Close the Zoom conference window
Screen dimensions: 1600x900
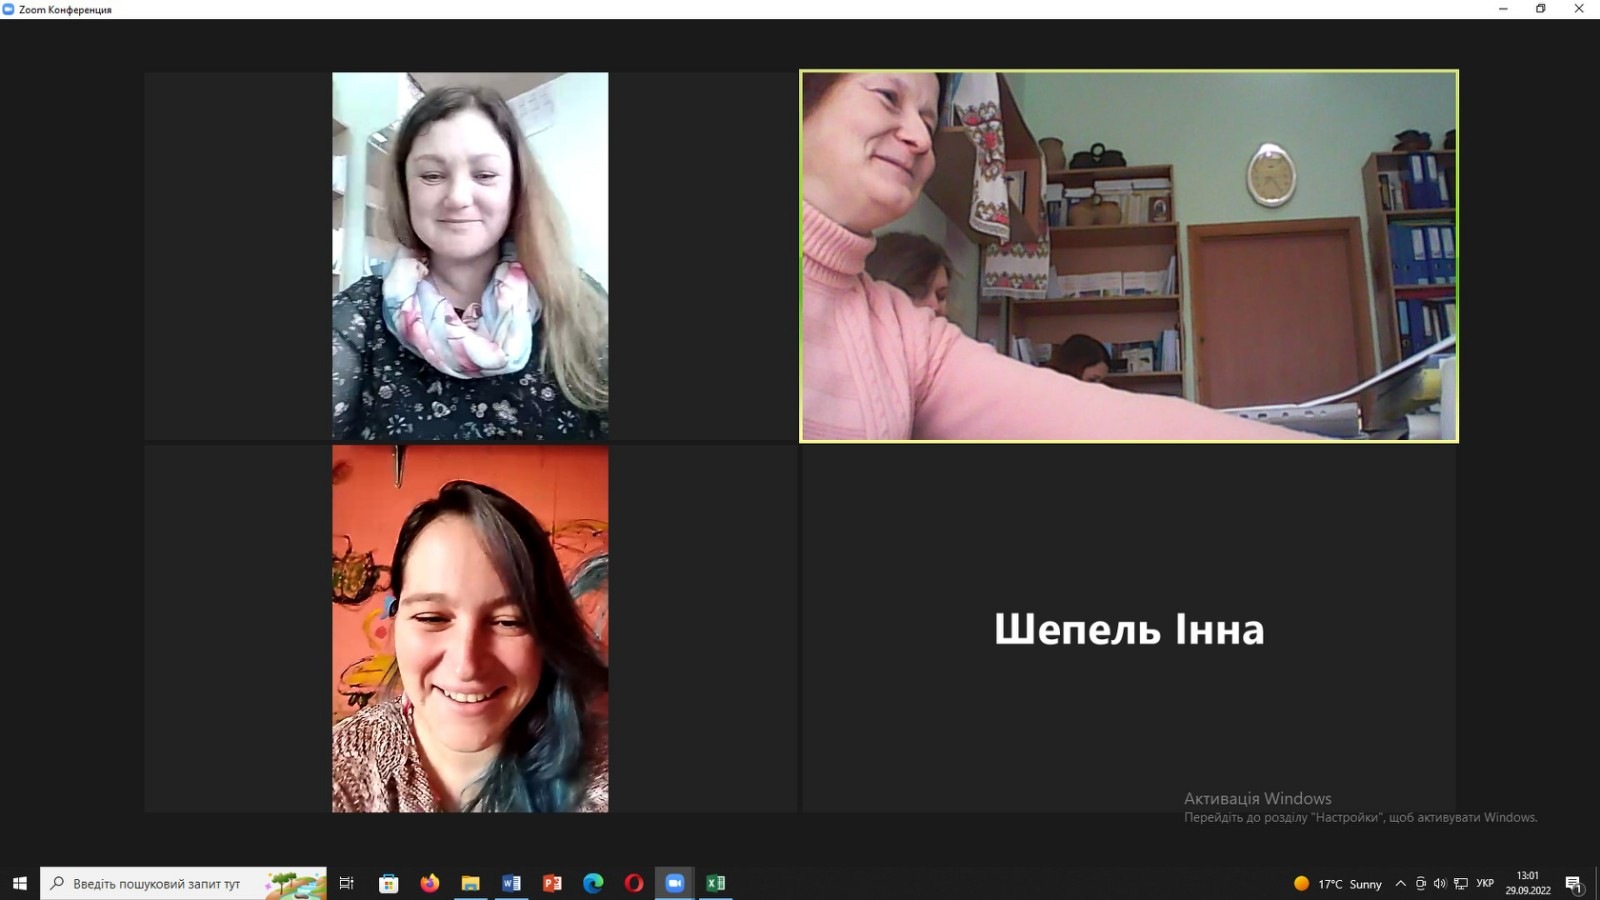pos(1579,9)
